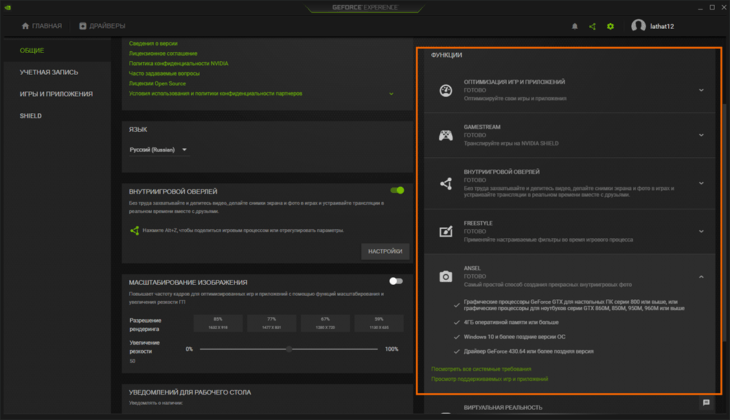
Task: Enable Масштабирование изображения toggle
Action: click(x=396, y=281)
